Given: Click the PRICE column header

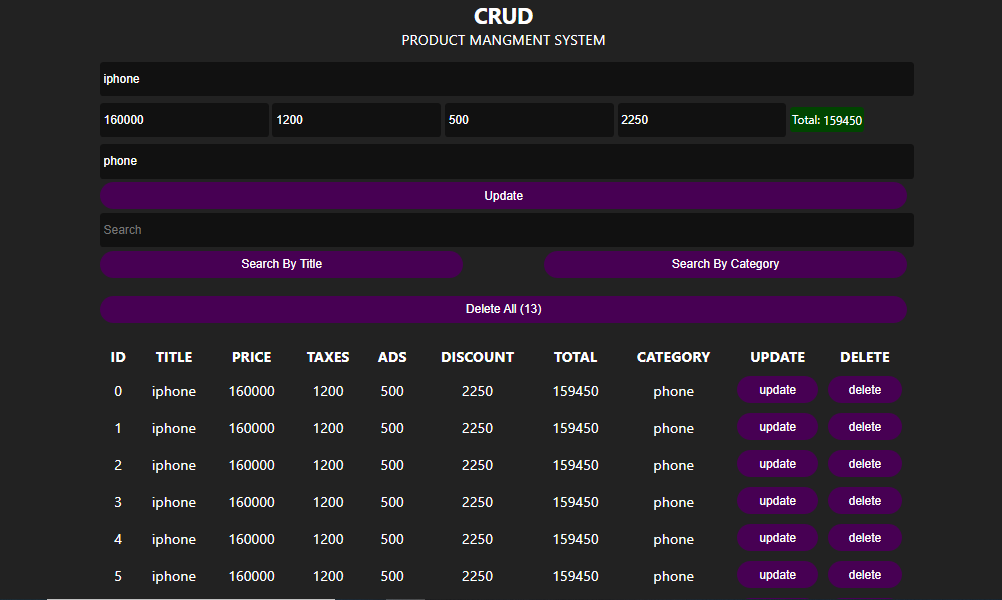Looking at the screenshot, I should (x=252, y=357).
